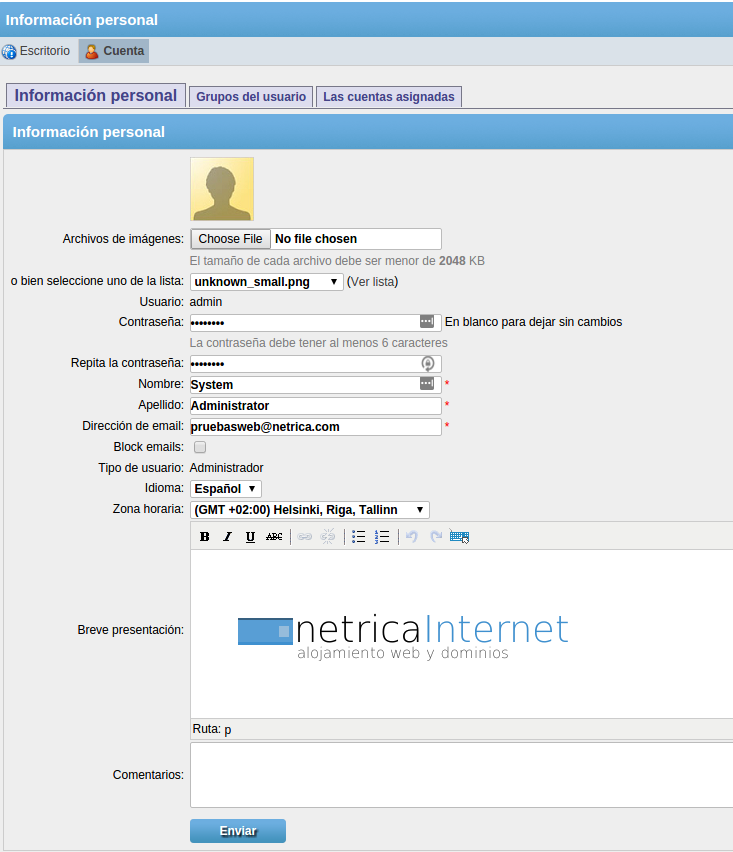Viewport: 733px width, 852px height.
Task: Redo edit in the editor
Action: tap(435, 537)
